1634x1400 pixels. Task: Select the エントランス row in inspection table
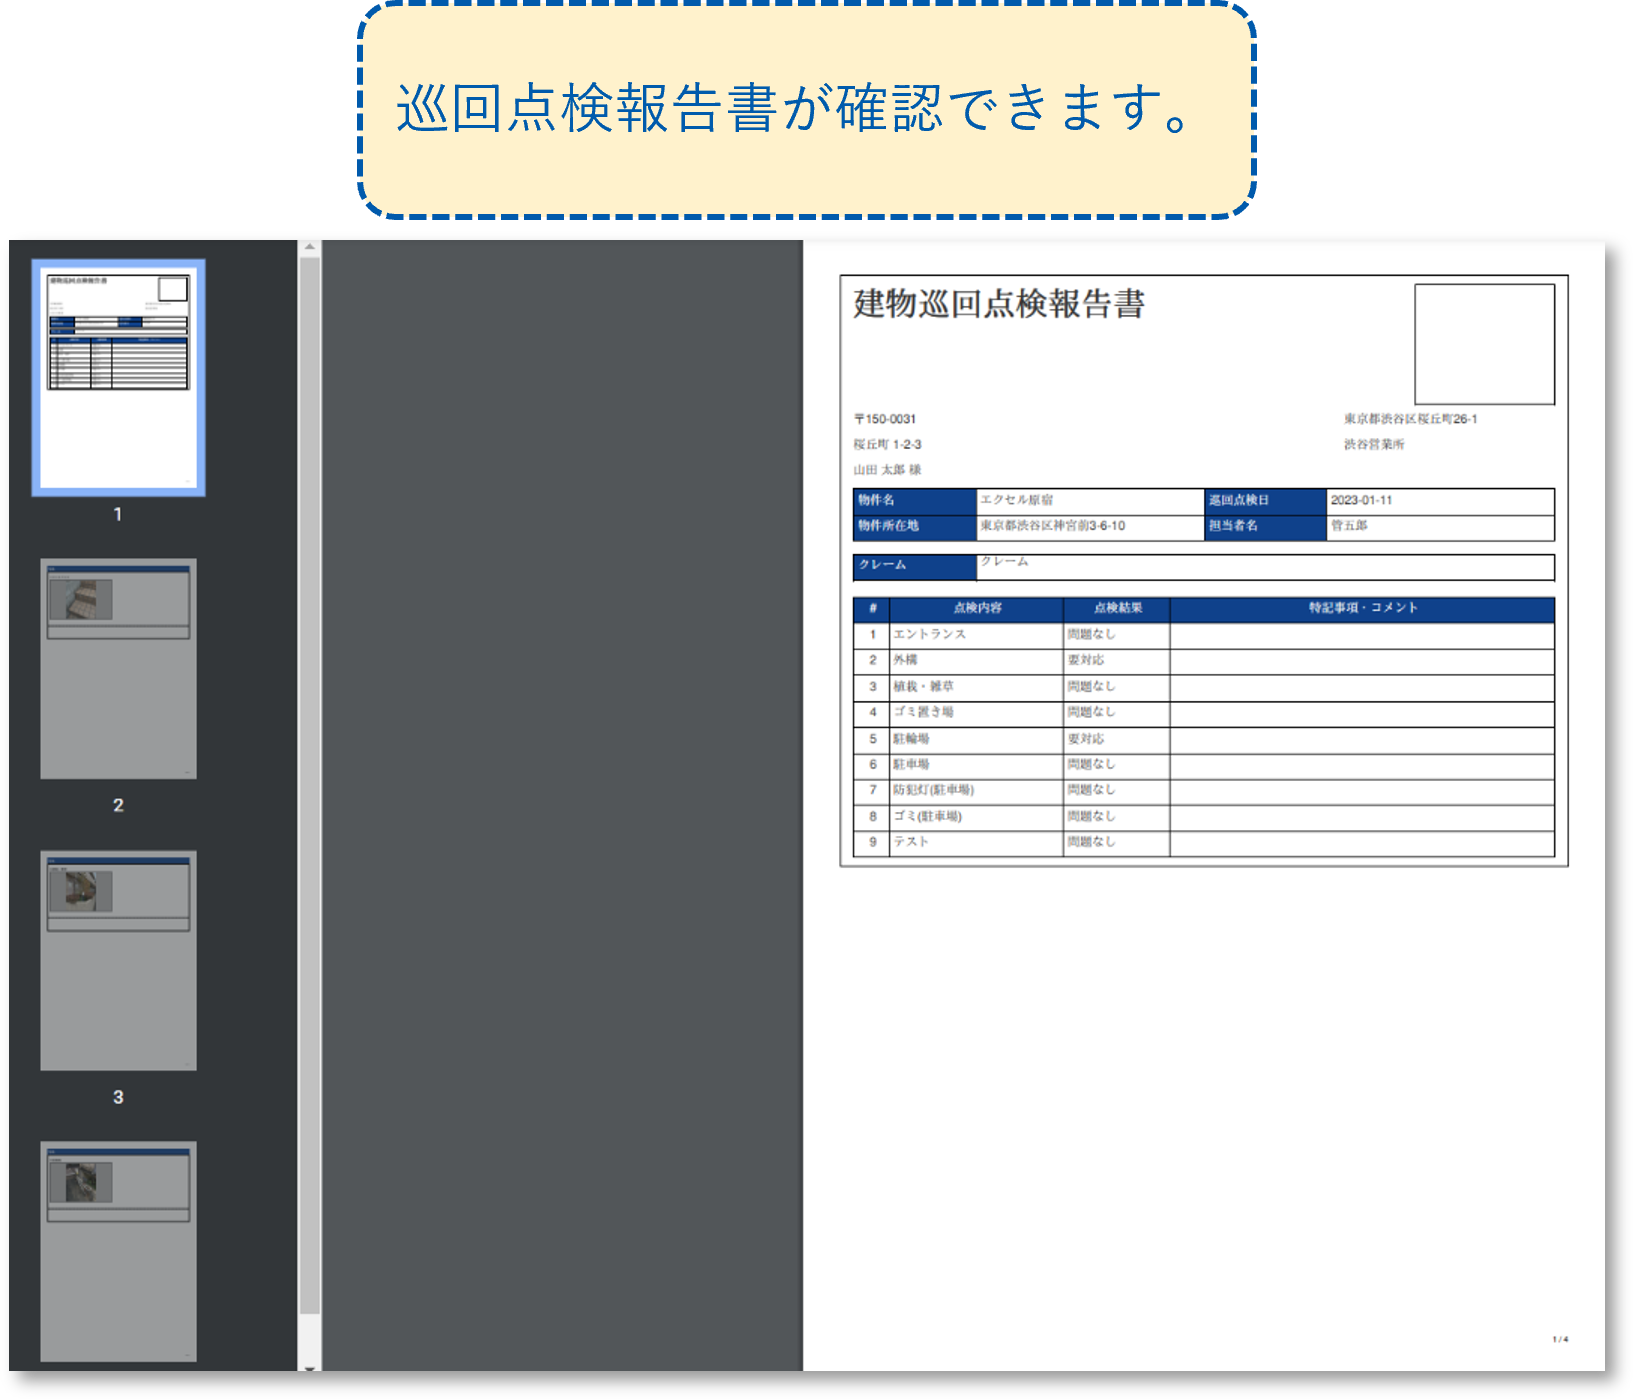coord(929,634)
